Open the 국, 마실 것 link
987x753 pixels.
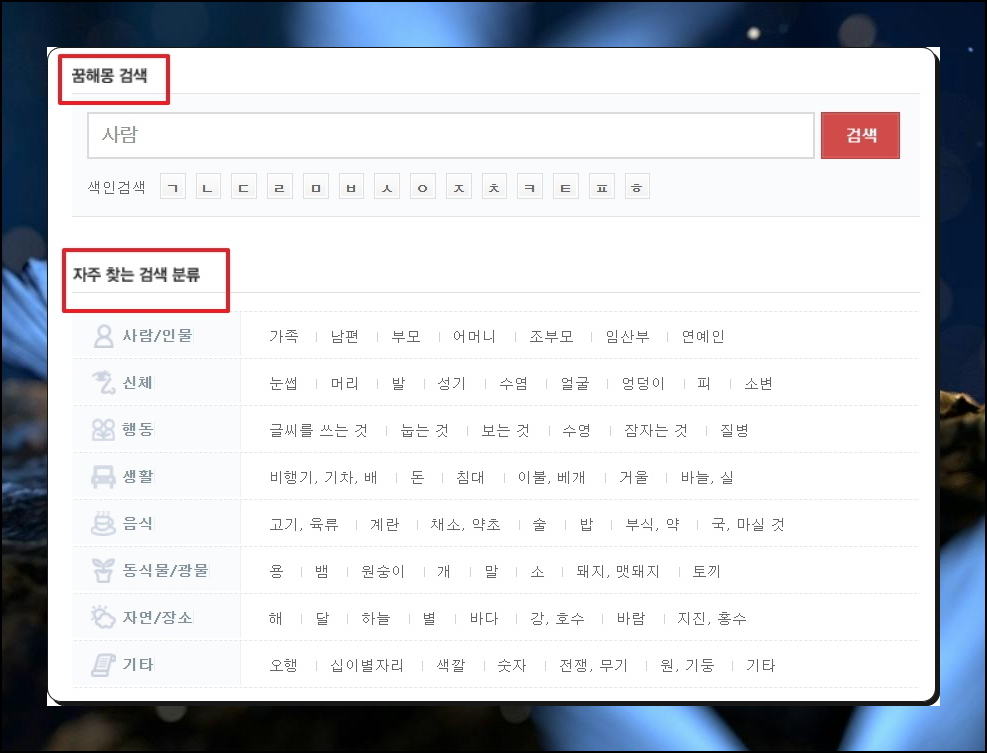coord(748,524)
